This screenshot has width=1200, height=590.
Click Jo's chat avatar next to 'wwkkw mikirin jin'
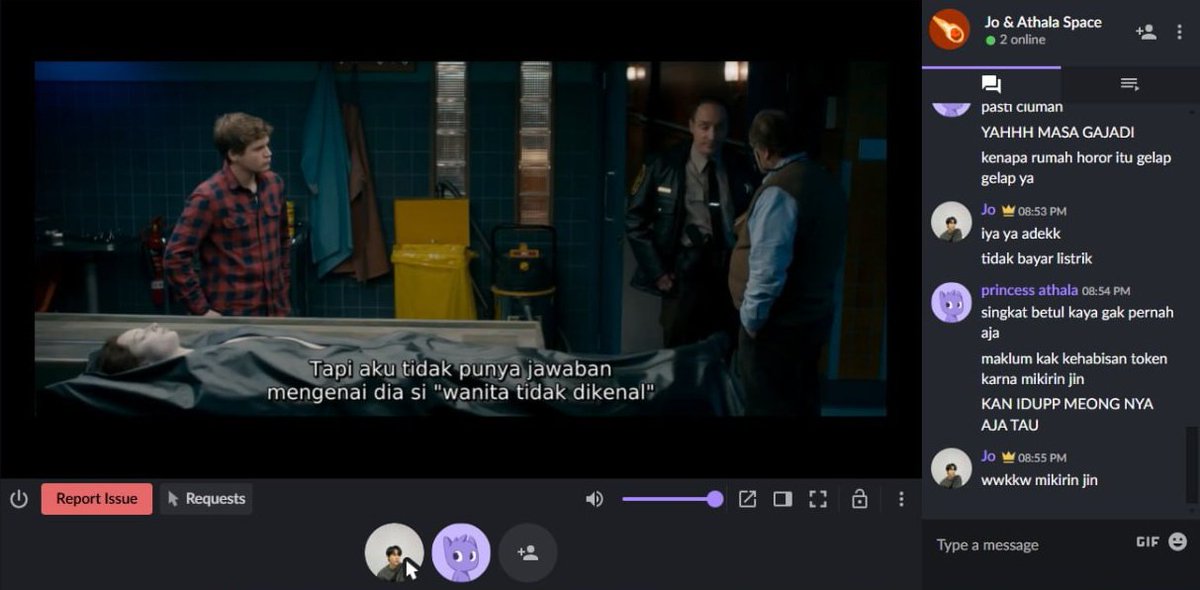(951, 468)
